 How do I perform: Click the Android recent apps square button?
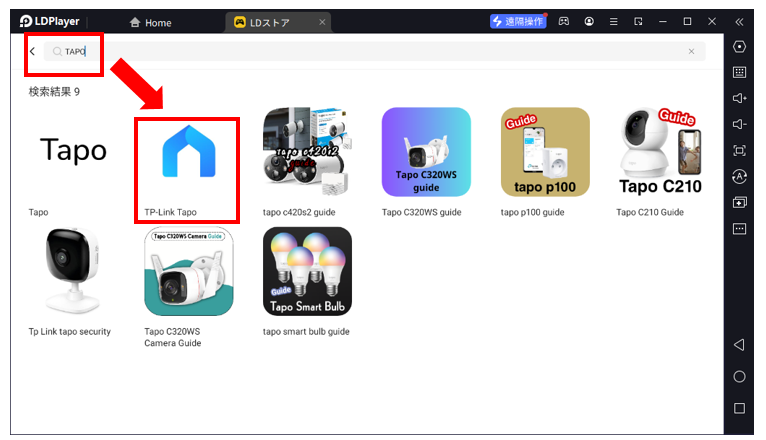point(740,408)
